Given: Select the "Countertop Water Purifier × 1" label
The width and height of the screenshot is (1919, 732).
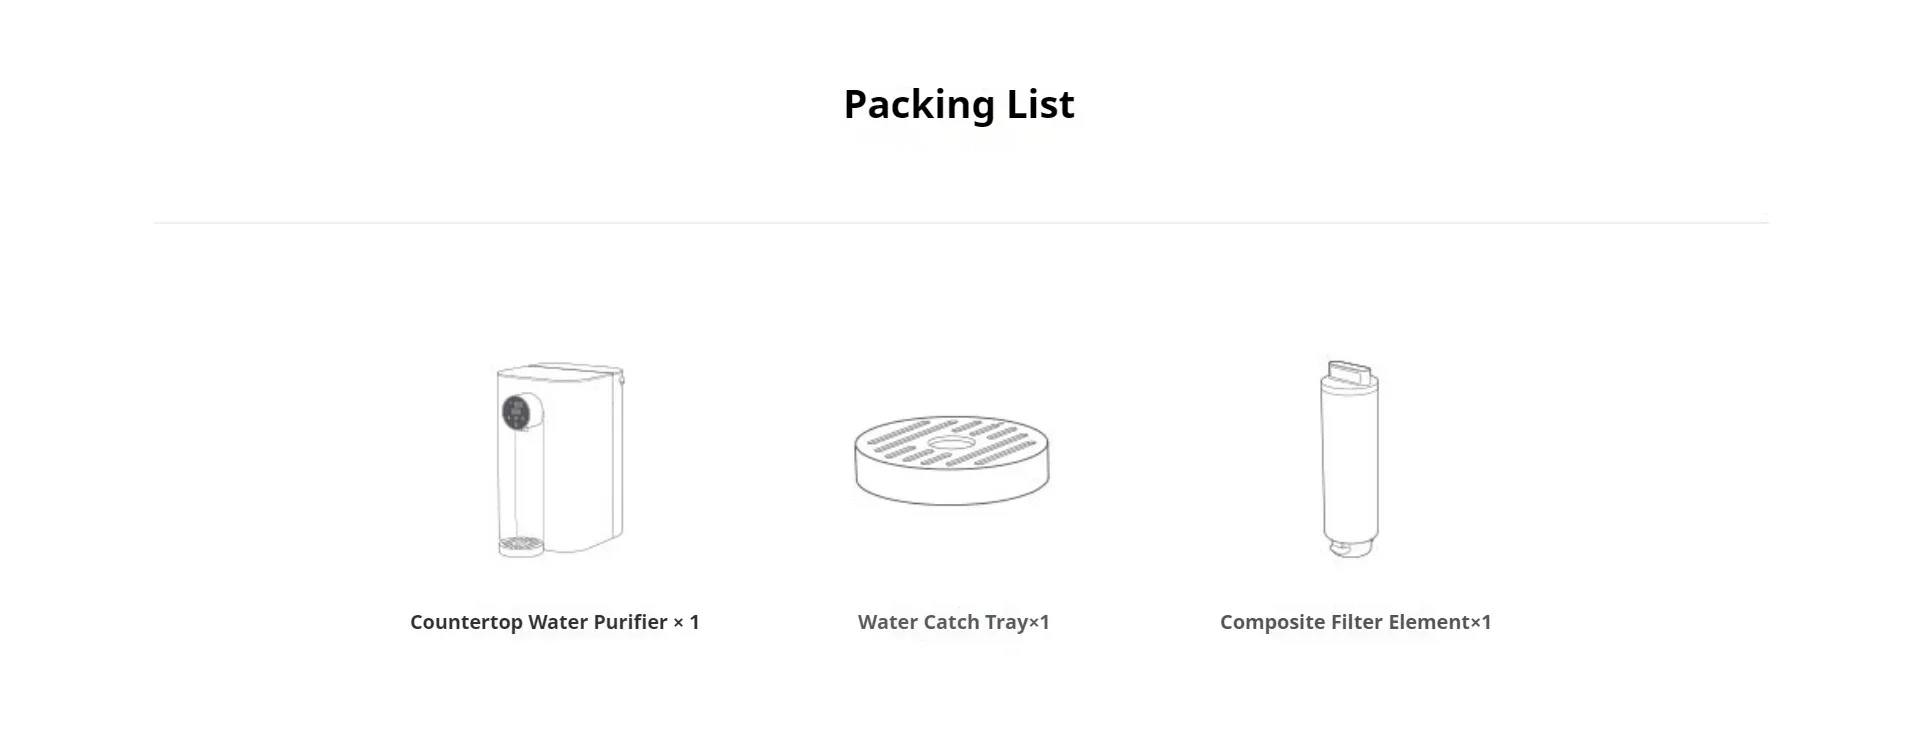Looking at the screenshot, I should pos(555,622).
